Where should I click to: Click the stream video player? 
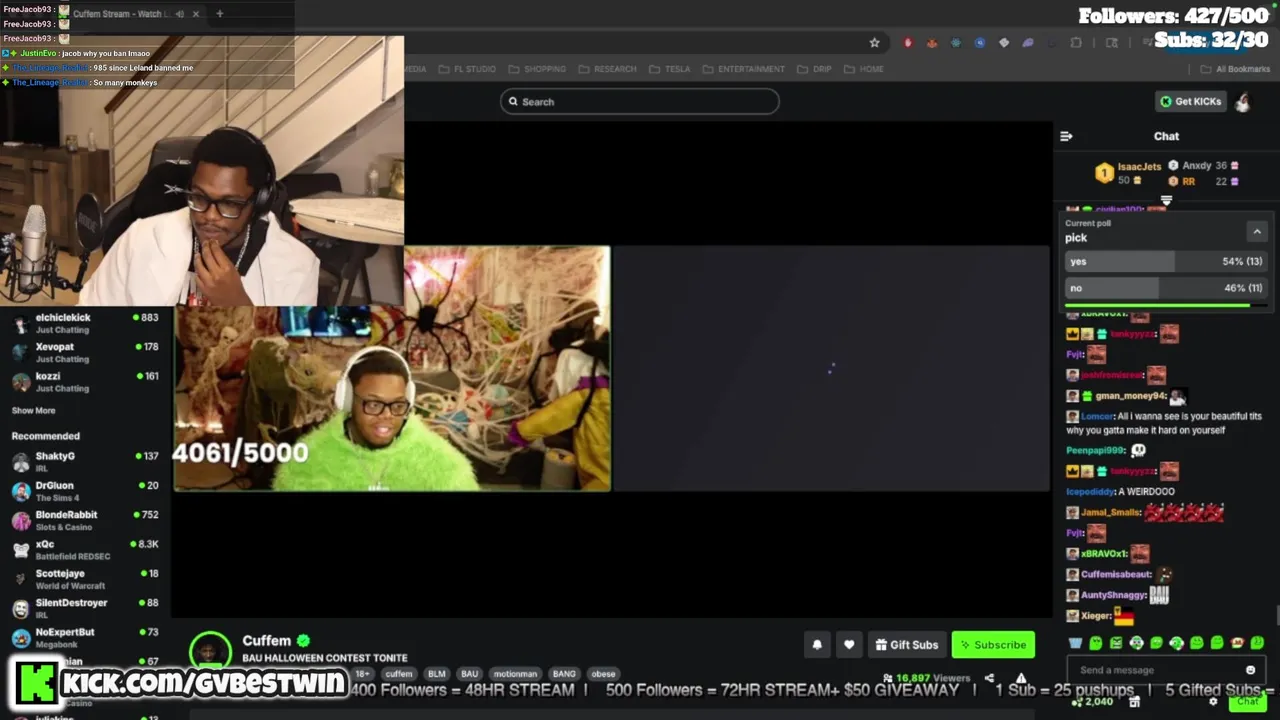[612, 369]
